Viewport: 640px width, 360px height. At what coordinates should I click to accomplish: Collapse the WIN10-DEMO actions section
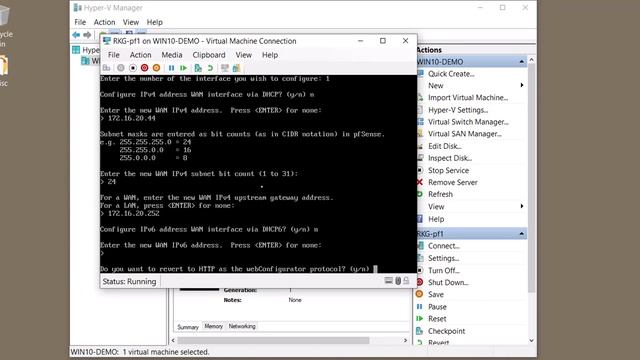click(x=522, y=62)
